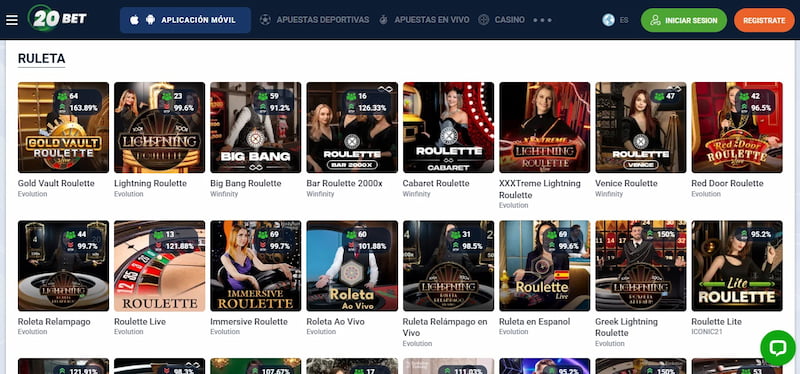
Task: Click the 163.89% stat on Gold Vault Roulette
Action: 84,108
